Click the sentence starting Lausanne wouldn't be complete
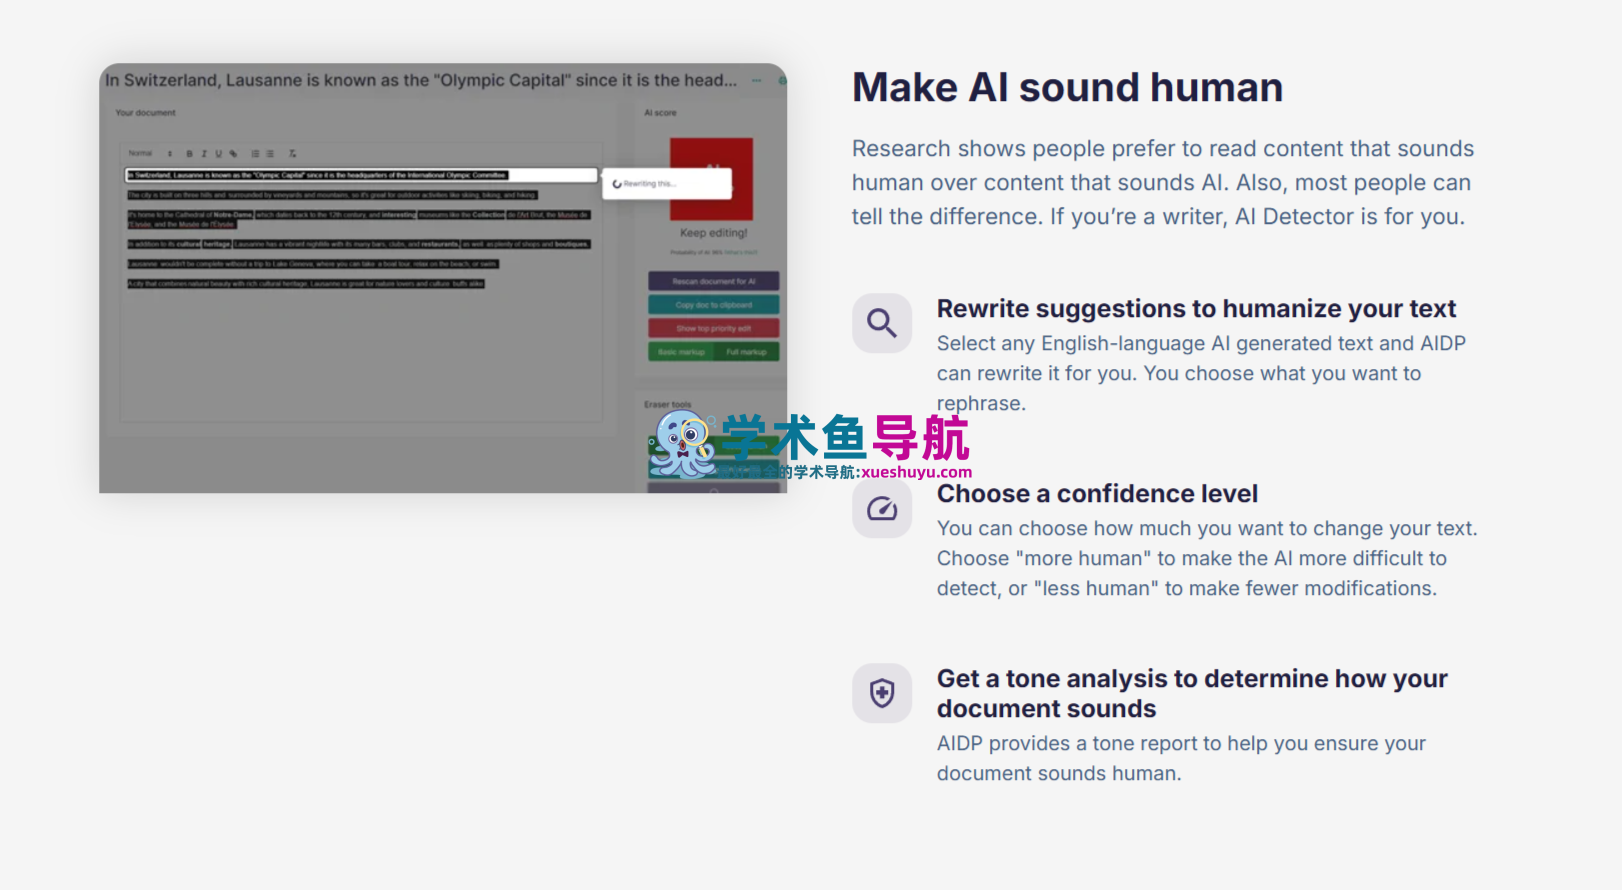This screenshot has width=1622, height=890. pyautogui.click(x=313, y=264)
